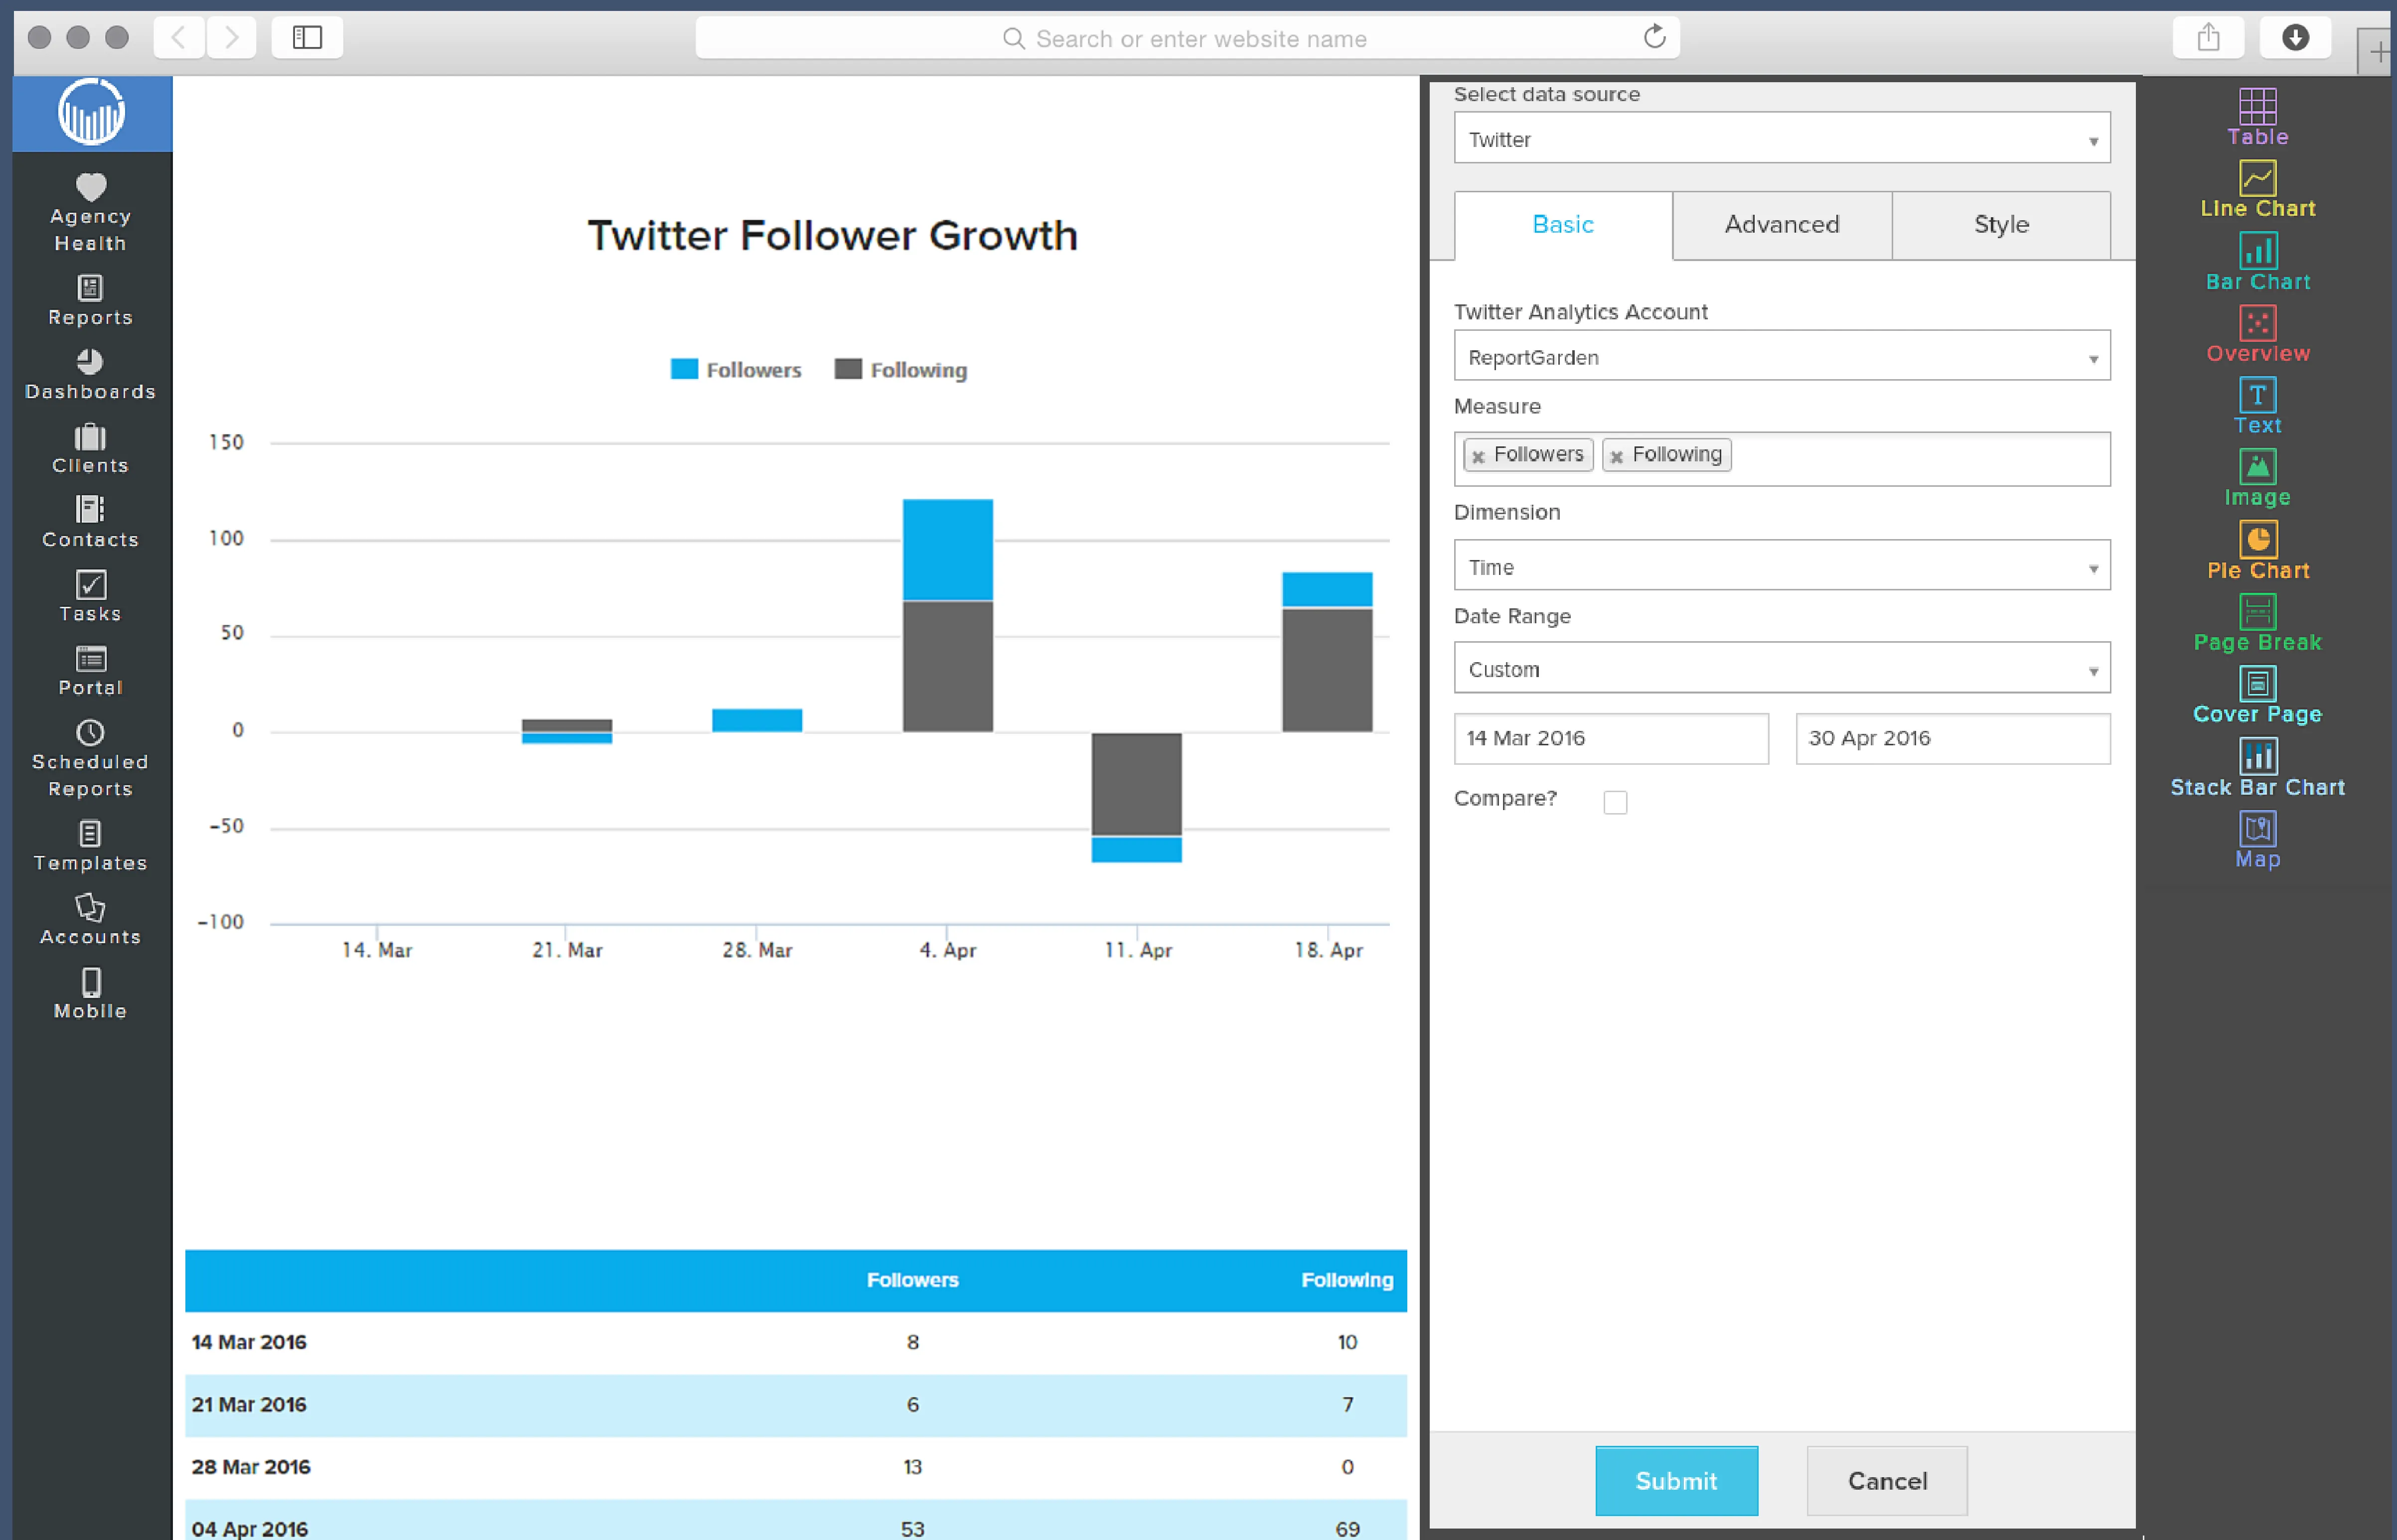This screenshot has height=1540, width=2397.
Task: Insert a Pie Chart element
Action: (x=2257, y=546)
